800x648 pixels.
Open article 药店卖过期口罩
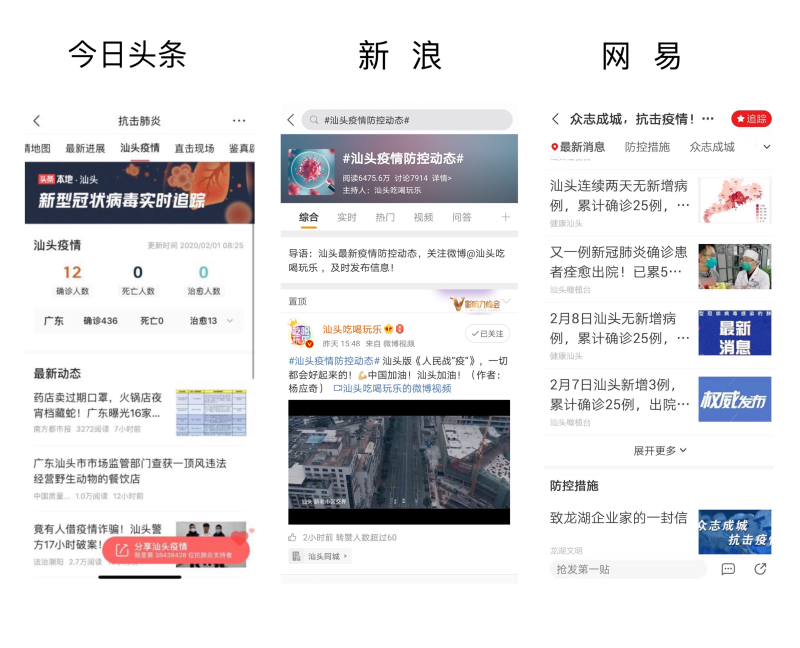point(98,405)
